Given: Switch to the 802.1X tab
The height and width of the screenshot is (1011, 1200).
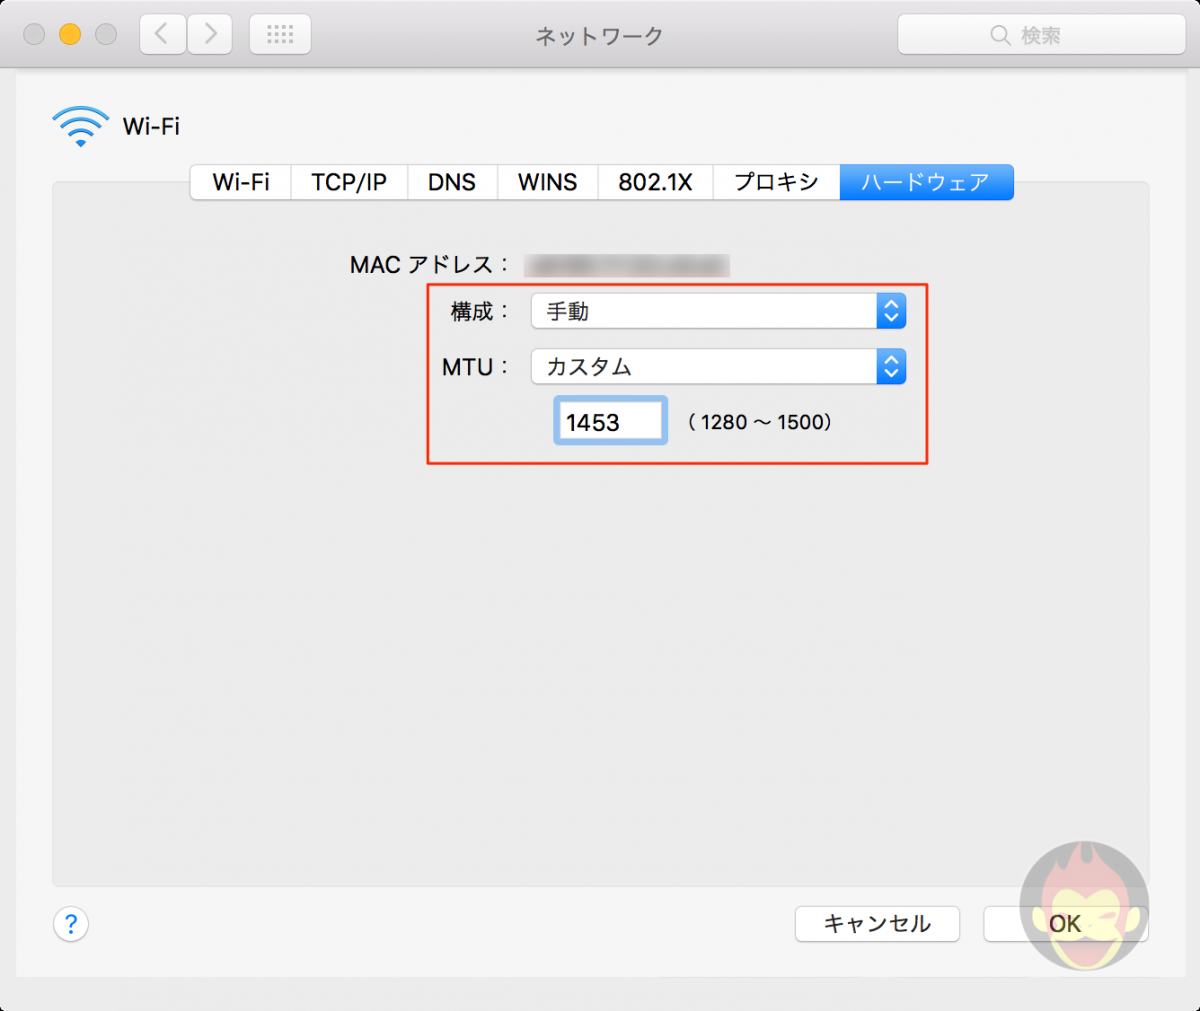Looking at the screenshot, I should (655, 182).
